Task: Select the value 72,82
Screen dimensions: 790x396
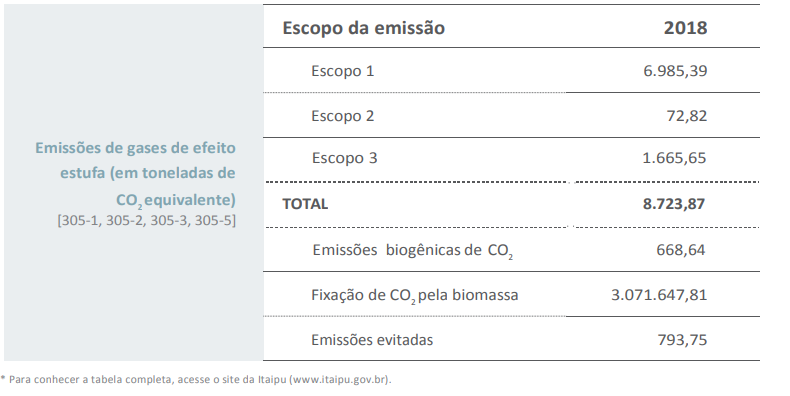Action: 687,116
